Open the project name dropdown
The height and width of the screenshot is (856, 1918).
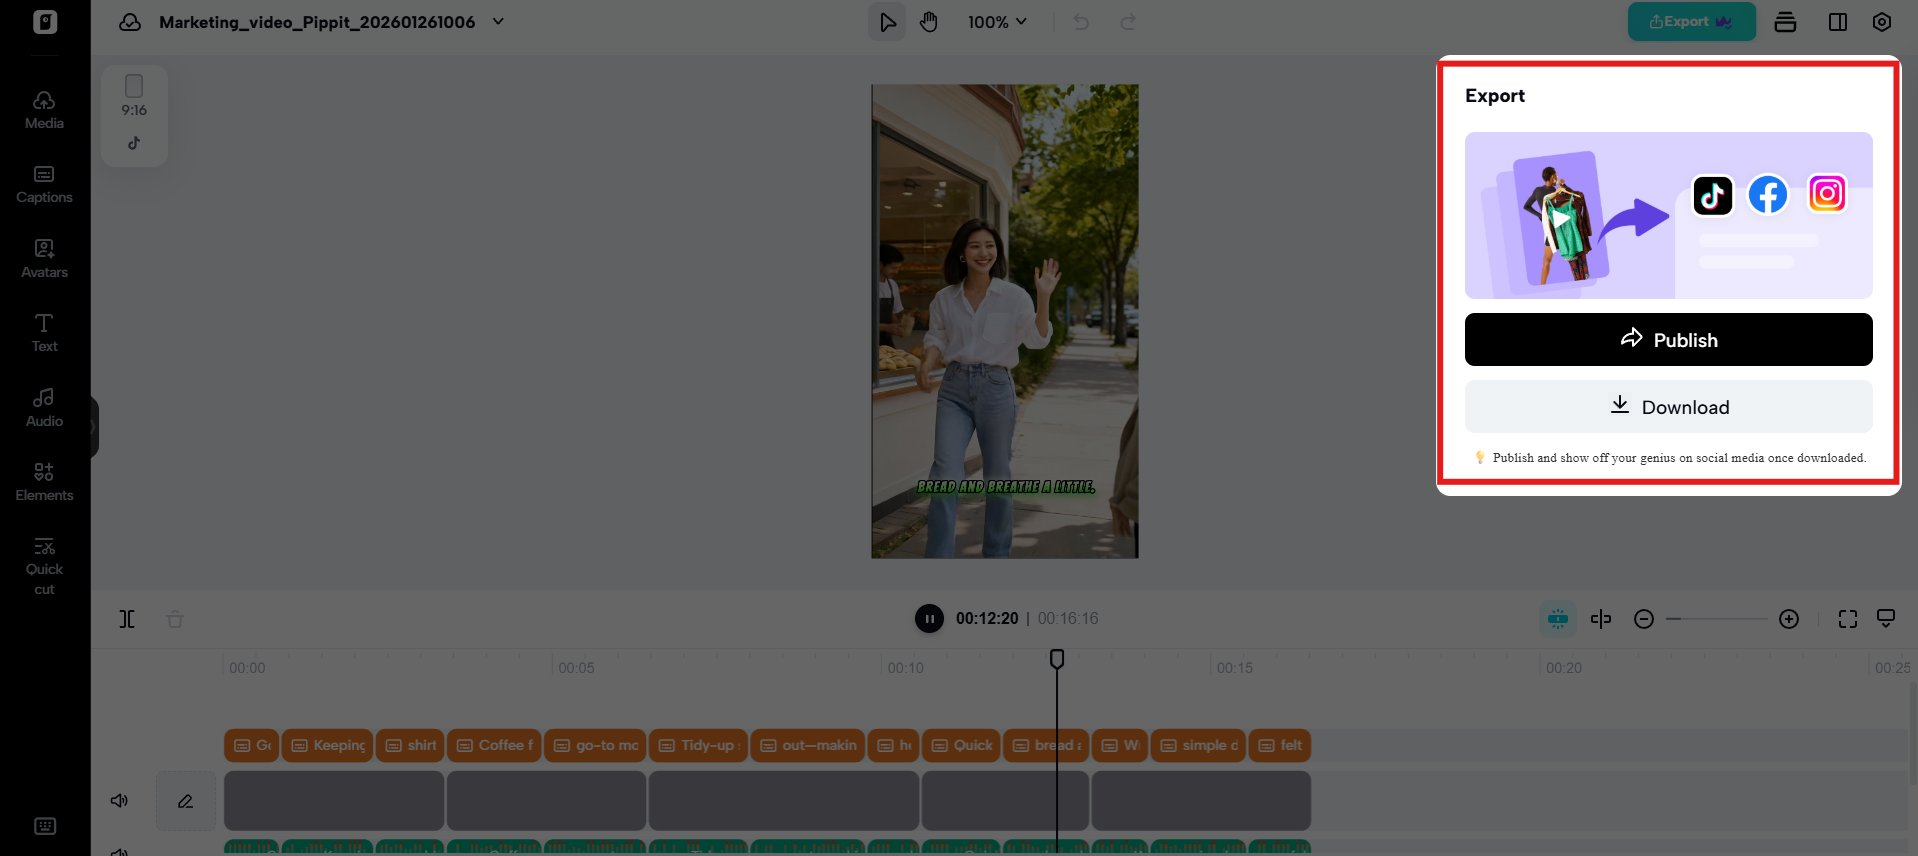[498, 21]
